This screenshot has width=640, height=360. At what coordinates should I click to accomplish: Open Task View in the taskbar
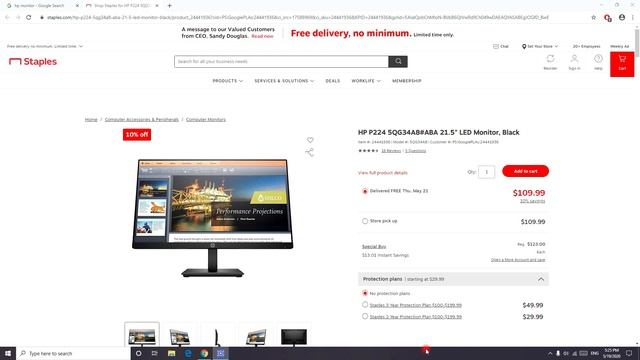(x=155, y=353)
